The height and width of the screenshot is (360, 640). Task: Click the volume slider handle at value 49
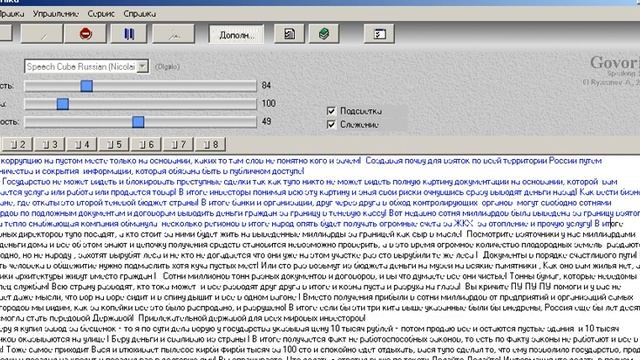click(138, 122)
